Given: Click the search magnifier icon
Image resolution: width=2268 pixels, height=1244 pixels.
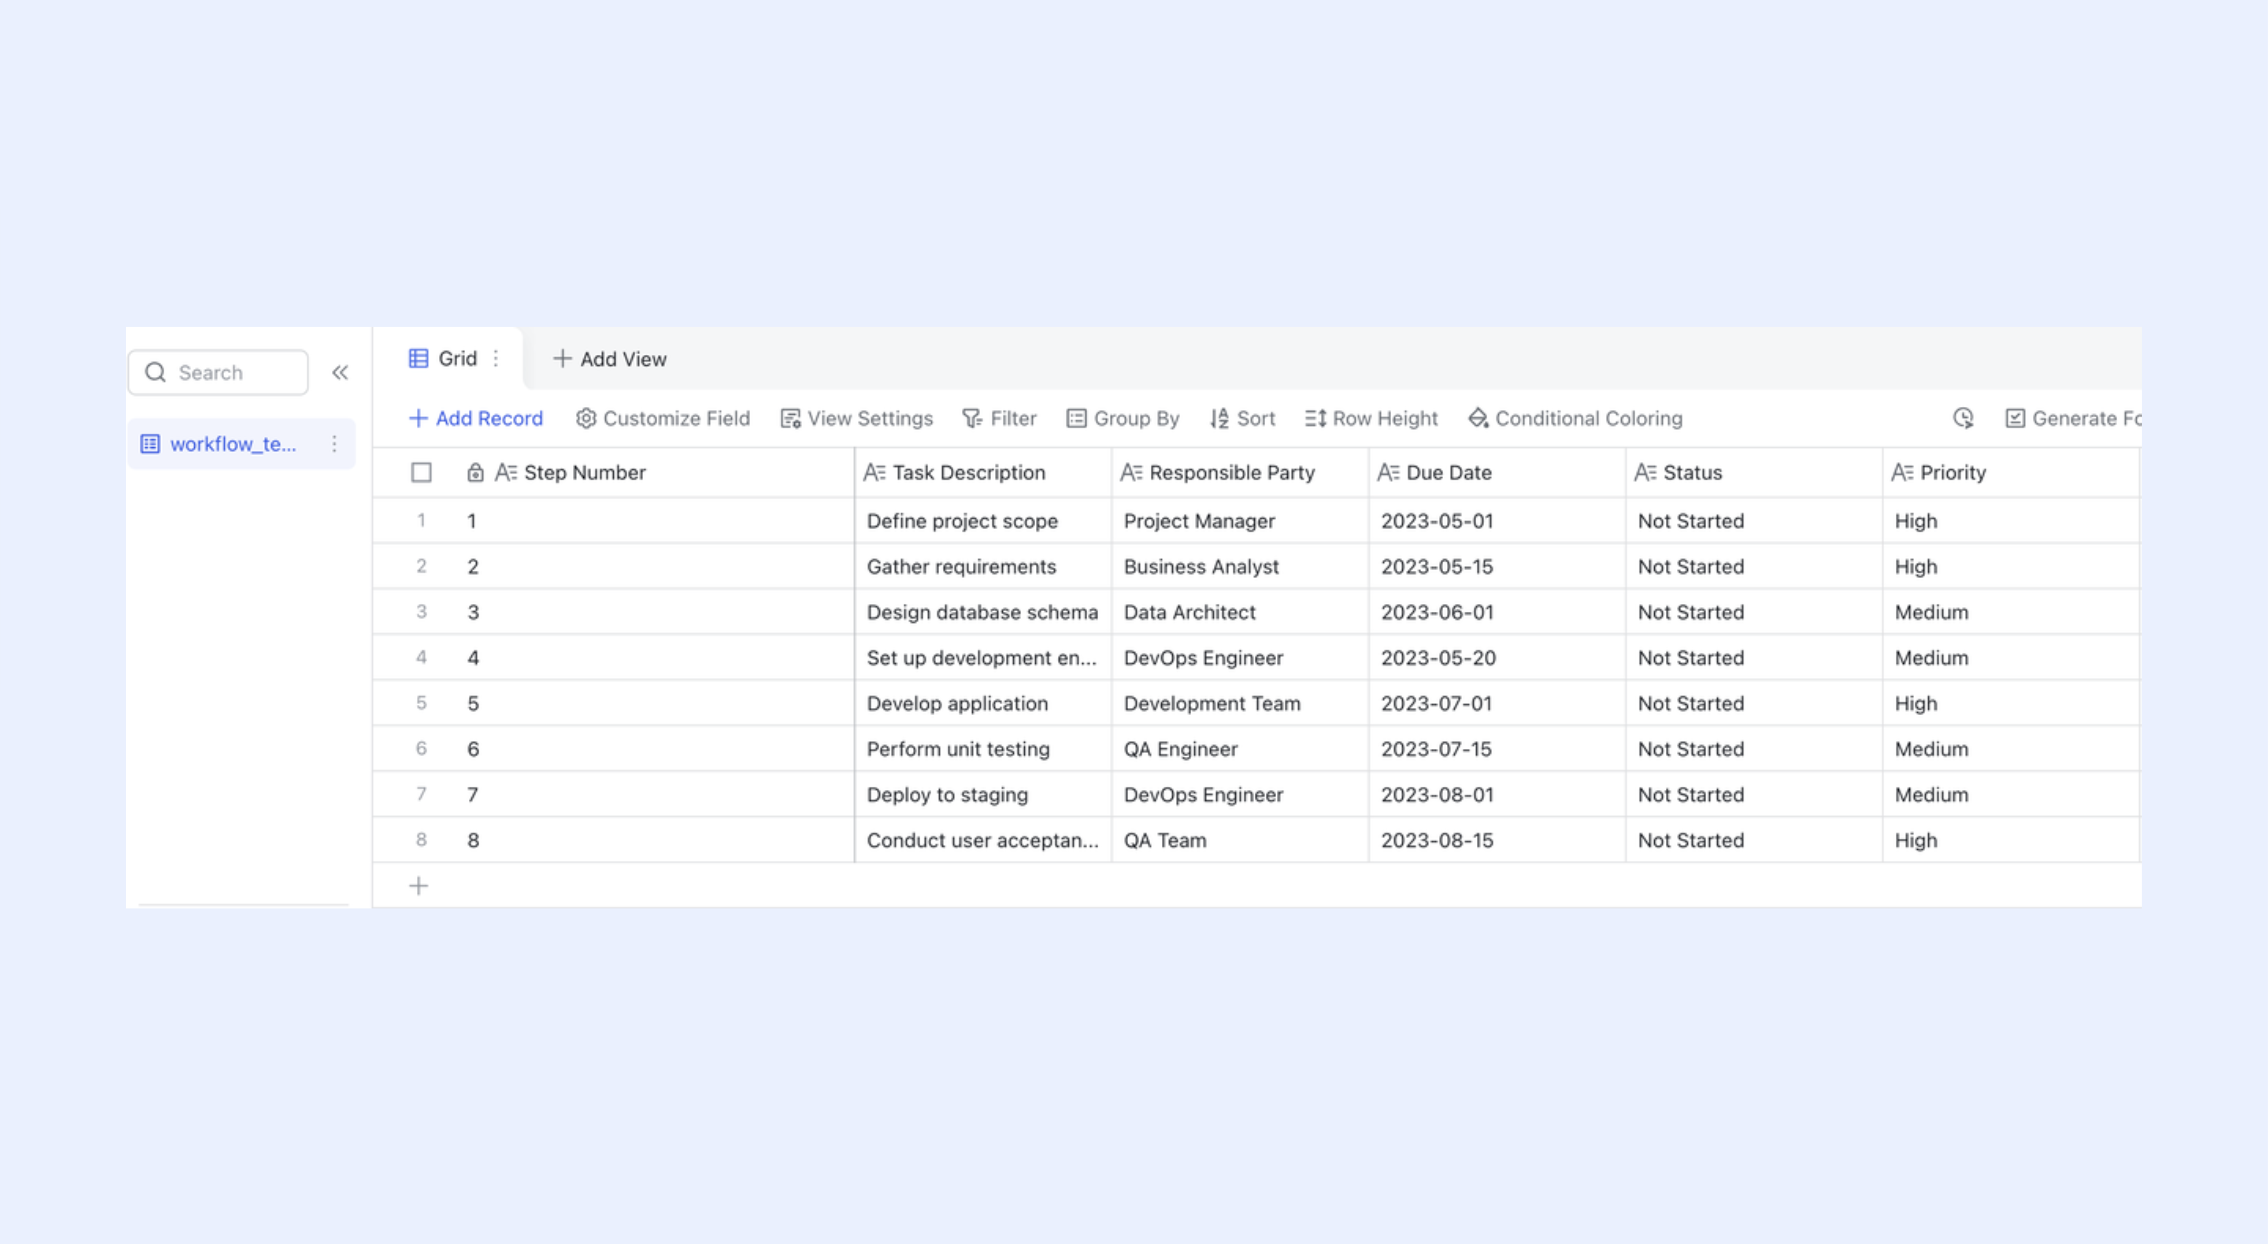Looking at the screenshot, I should [x=156, y=373].
